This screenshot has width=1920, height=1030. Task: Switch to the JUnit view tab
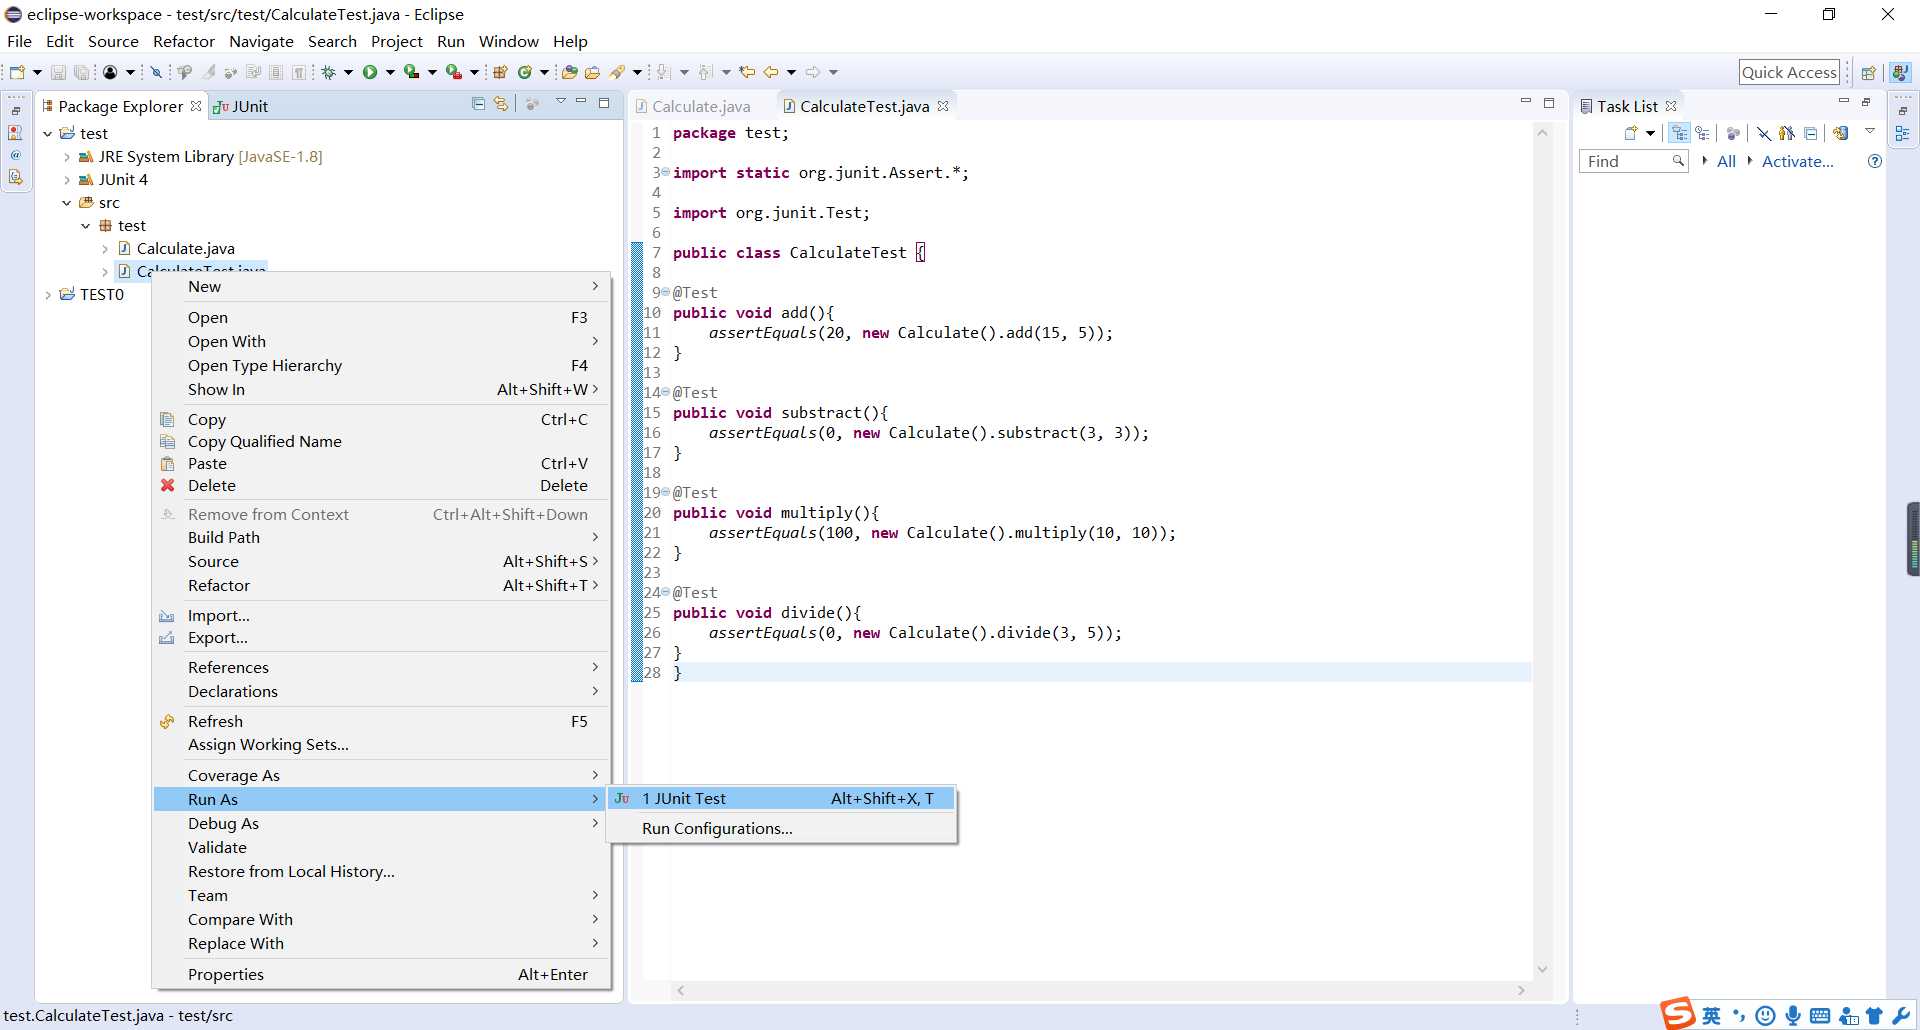[241, 106]
